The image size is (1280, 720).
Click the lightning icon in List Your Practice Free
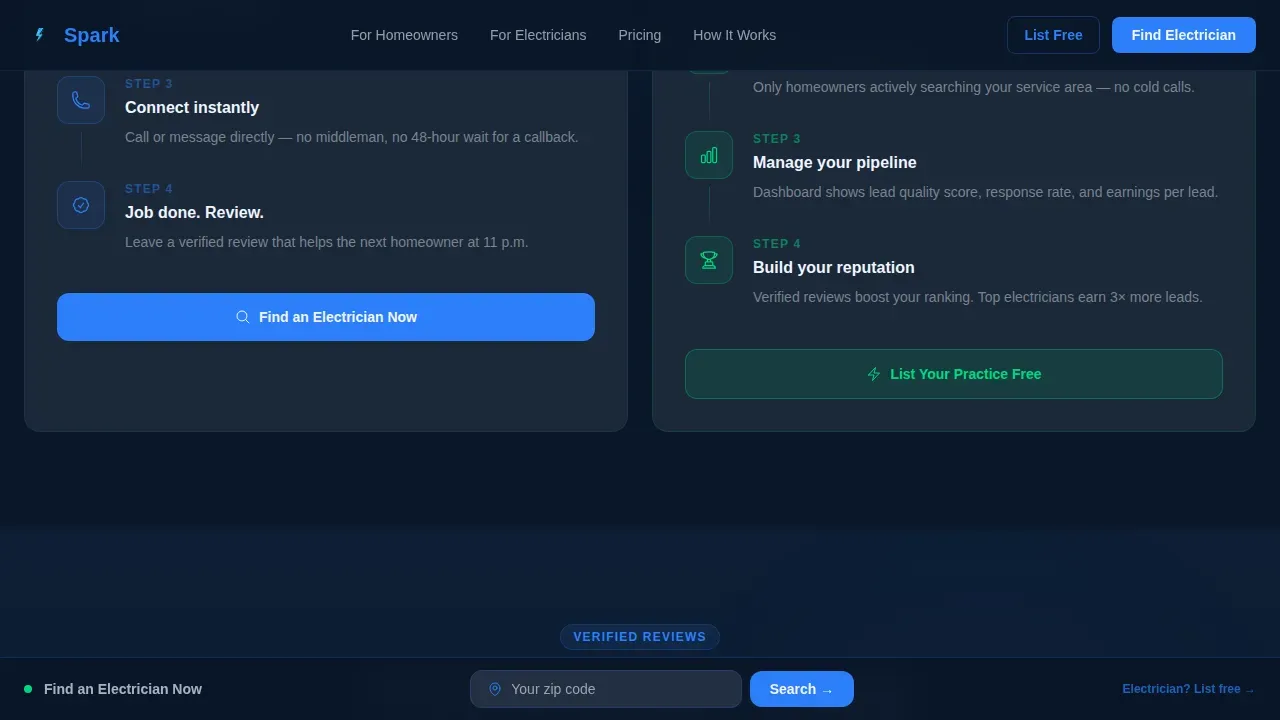[874, 374]
